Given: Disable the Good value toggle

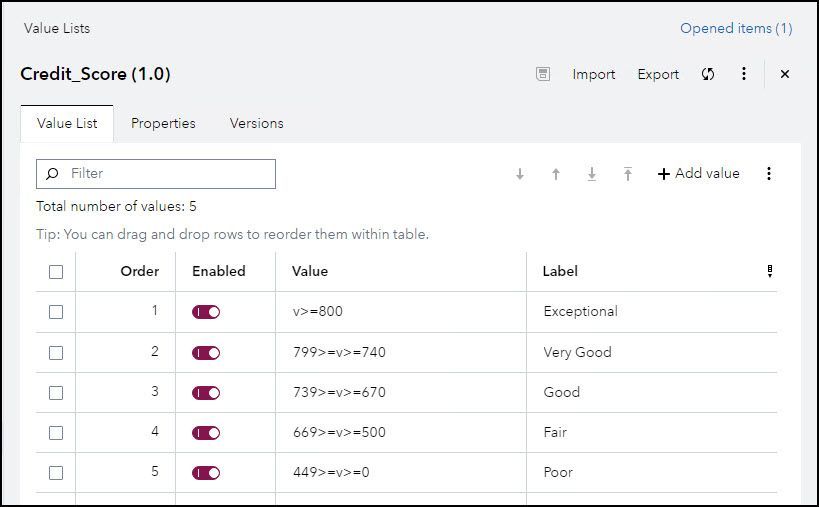Looking at the screenshot, I should pos(206,393).
